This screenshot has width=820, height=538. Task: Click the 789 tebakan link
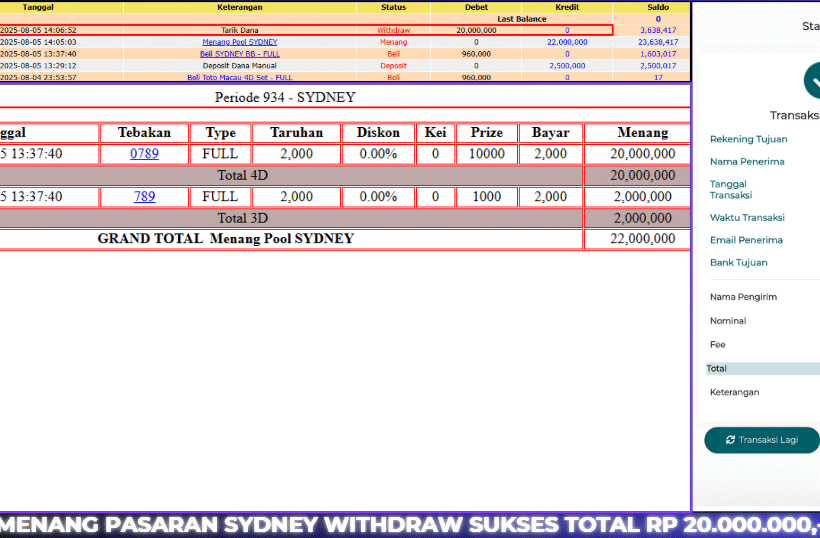[x=144, y=197]
